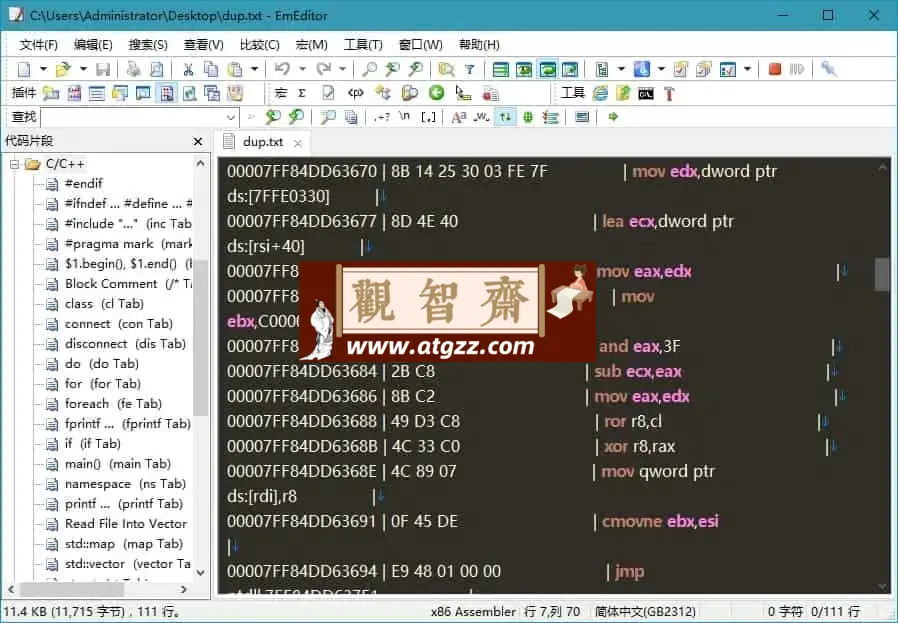Image resolution: width=898 pixels, height=623 pixels.
Task: Click the command prompt tool icon
Action: coord(646,93)
